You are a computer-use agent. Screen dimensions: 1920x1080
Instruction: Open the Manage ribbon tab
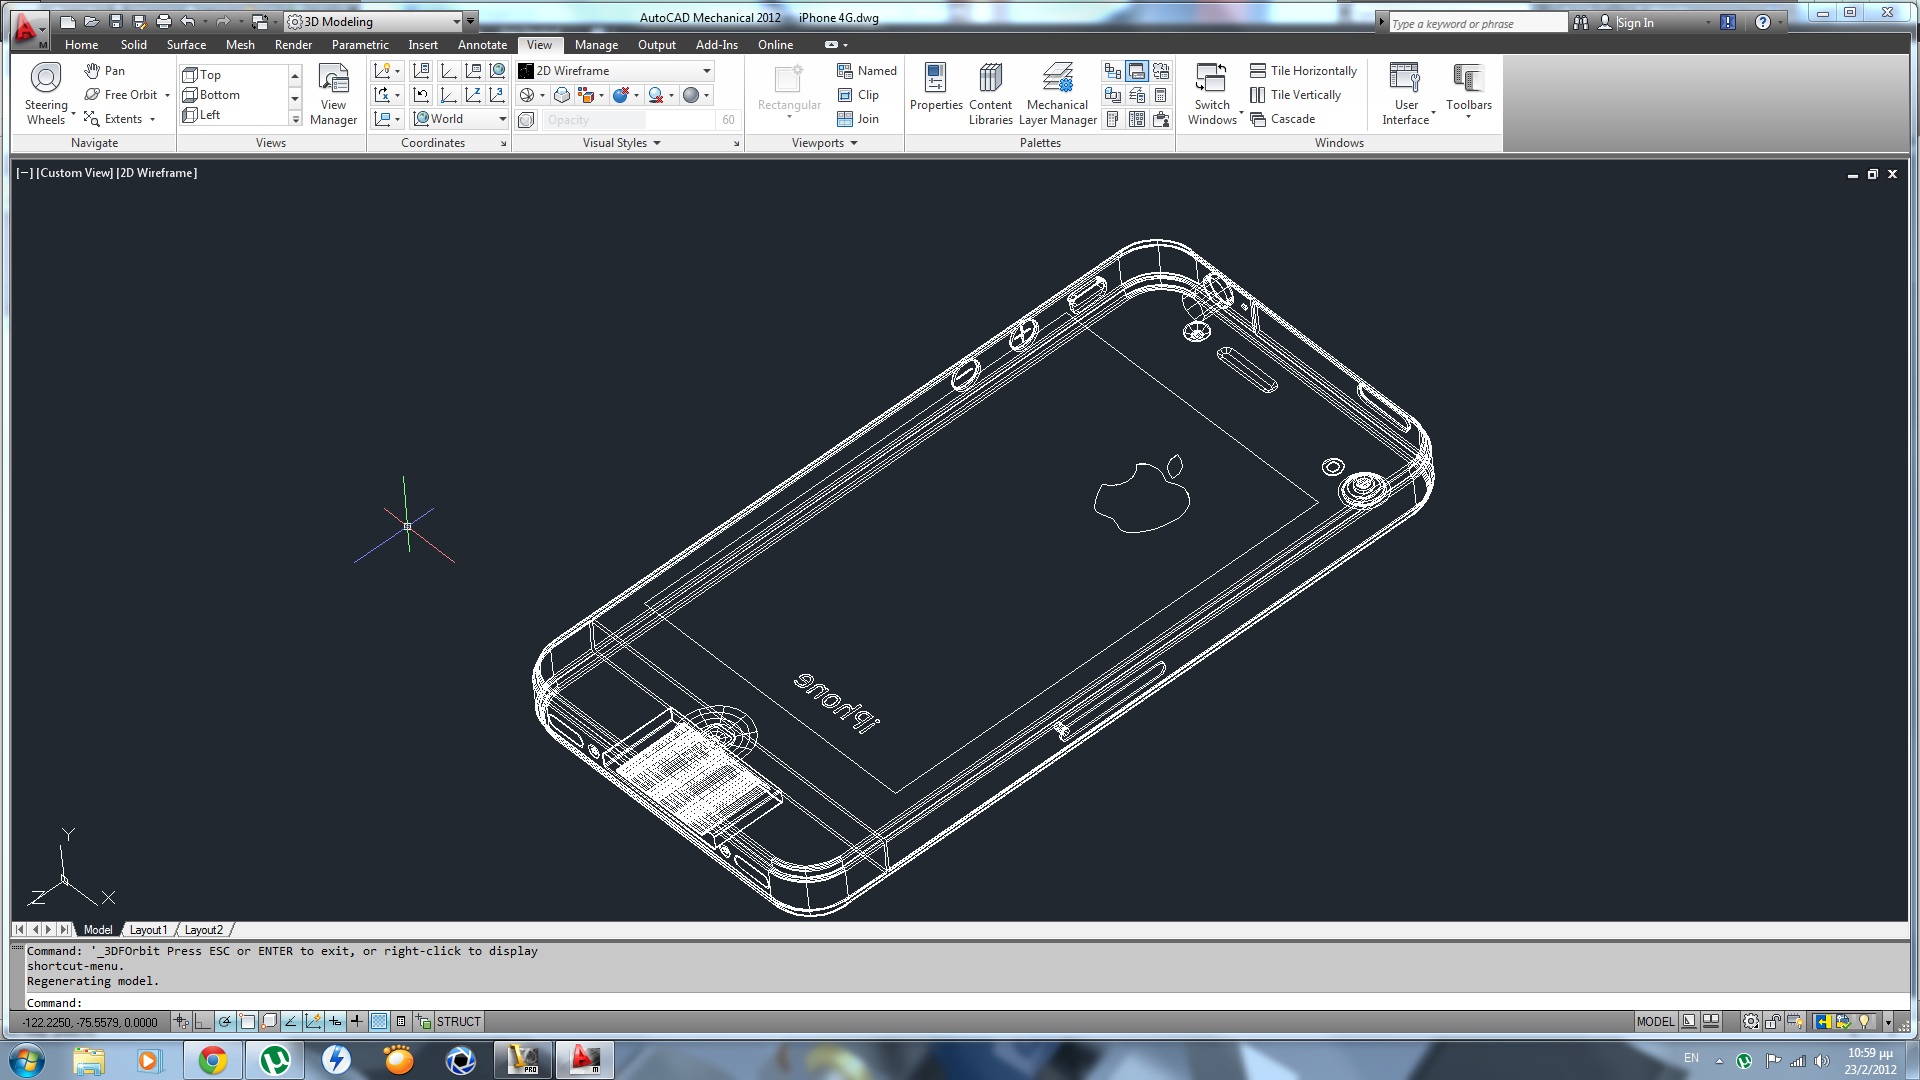(596, 45)
